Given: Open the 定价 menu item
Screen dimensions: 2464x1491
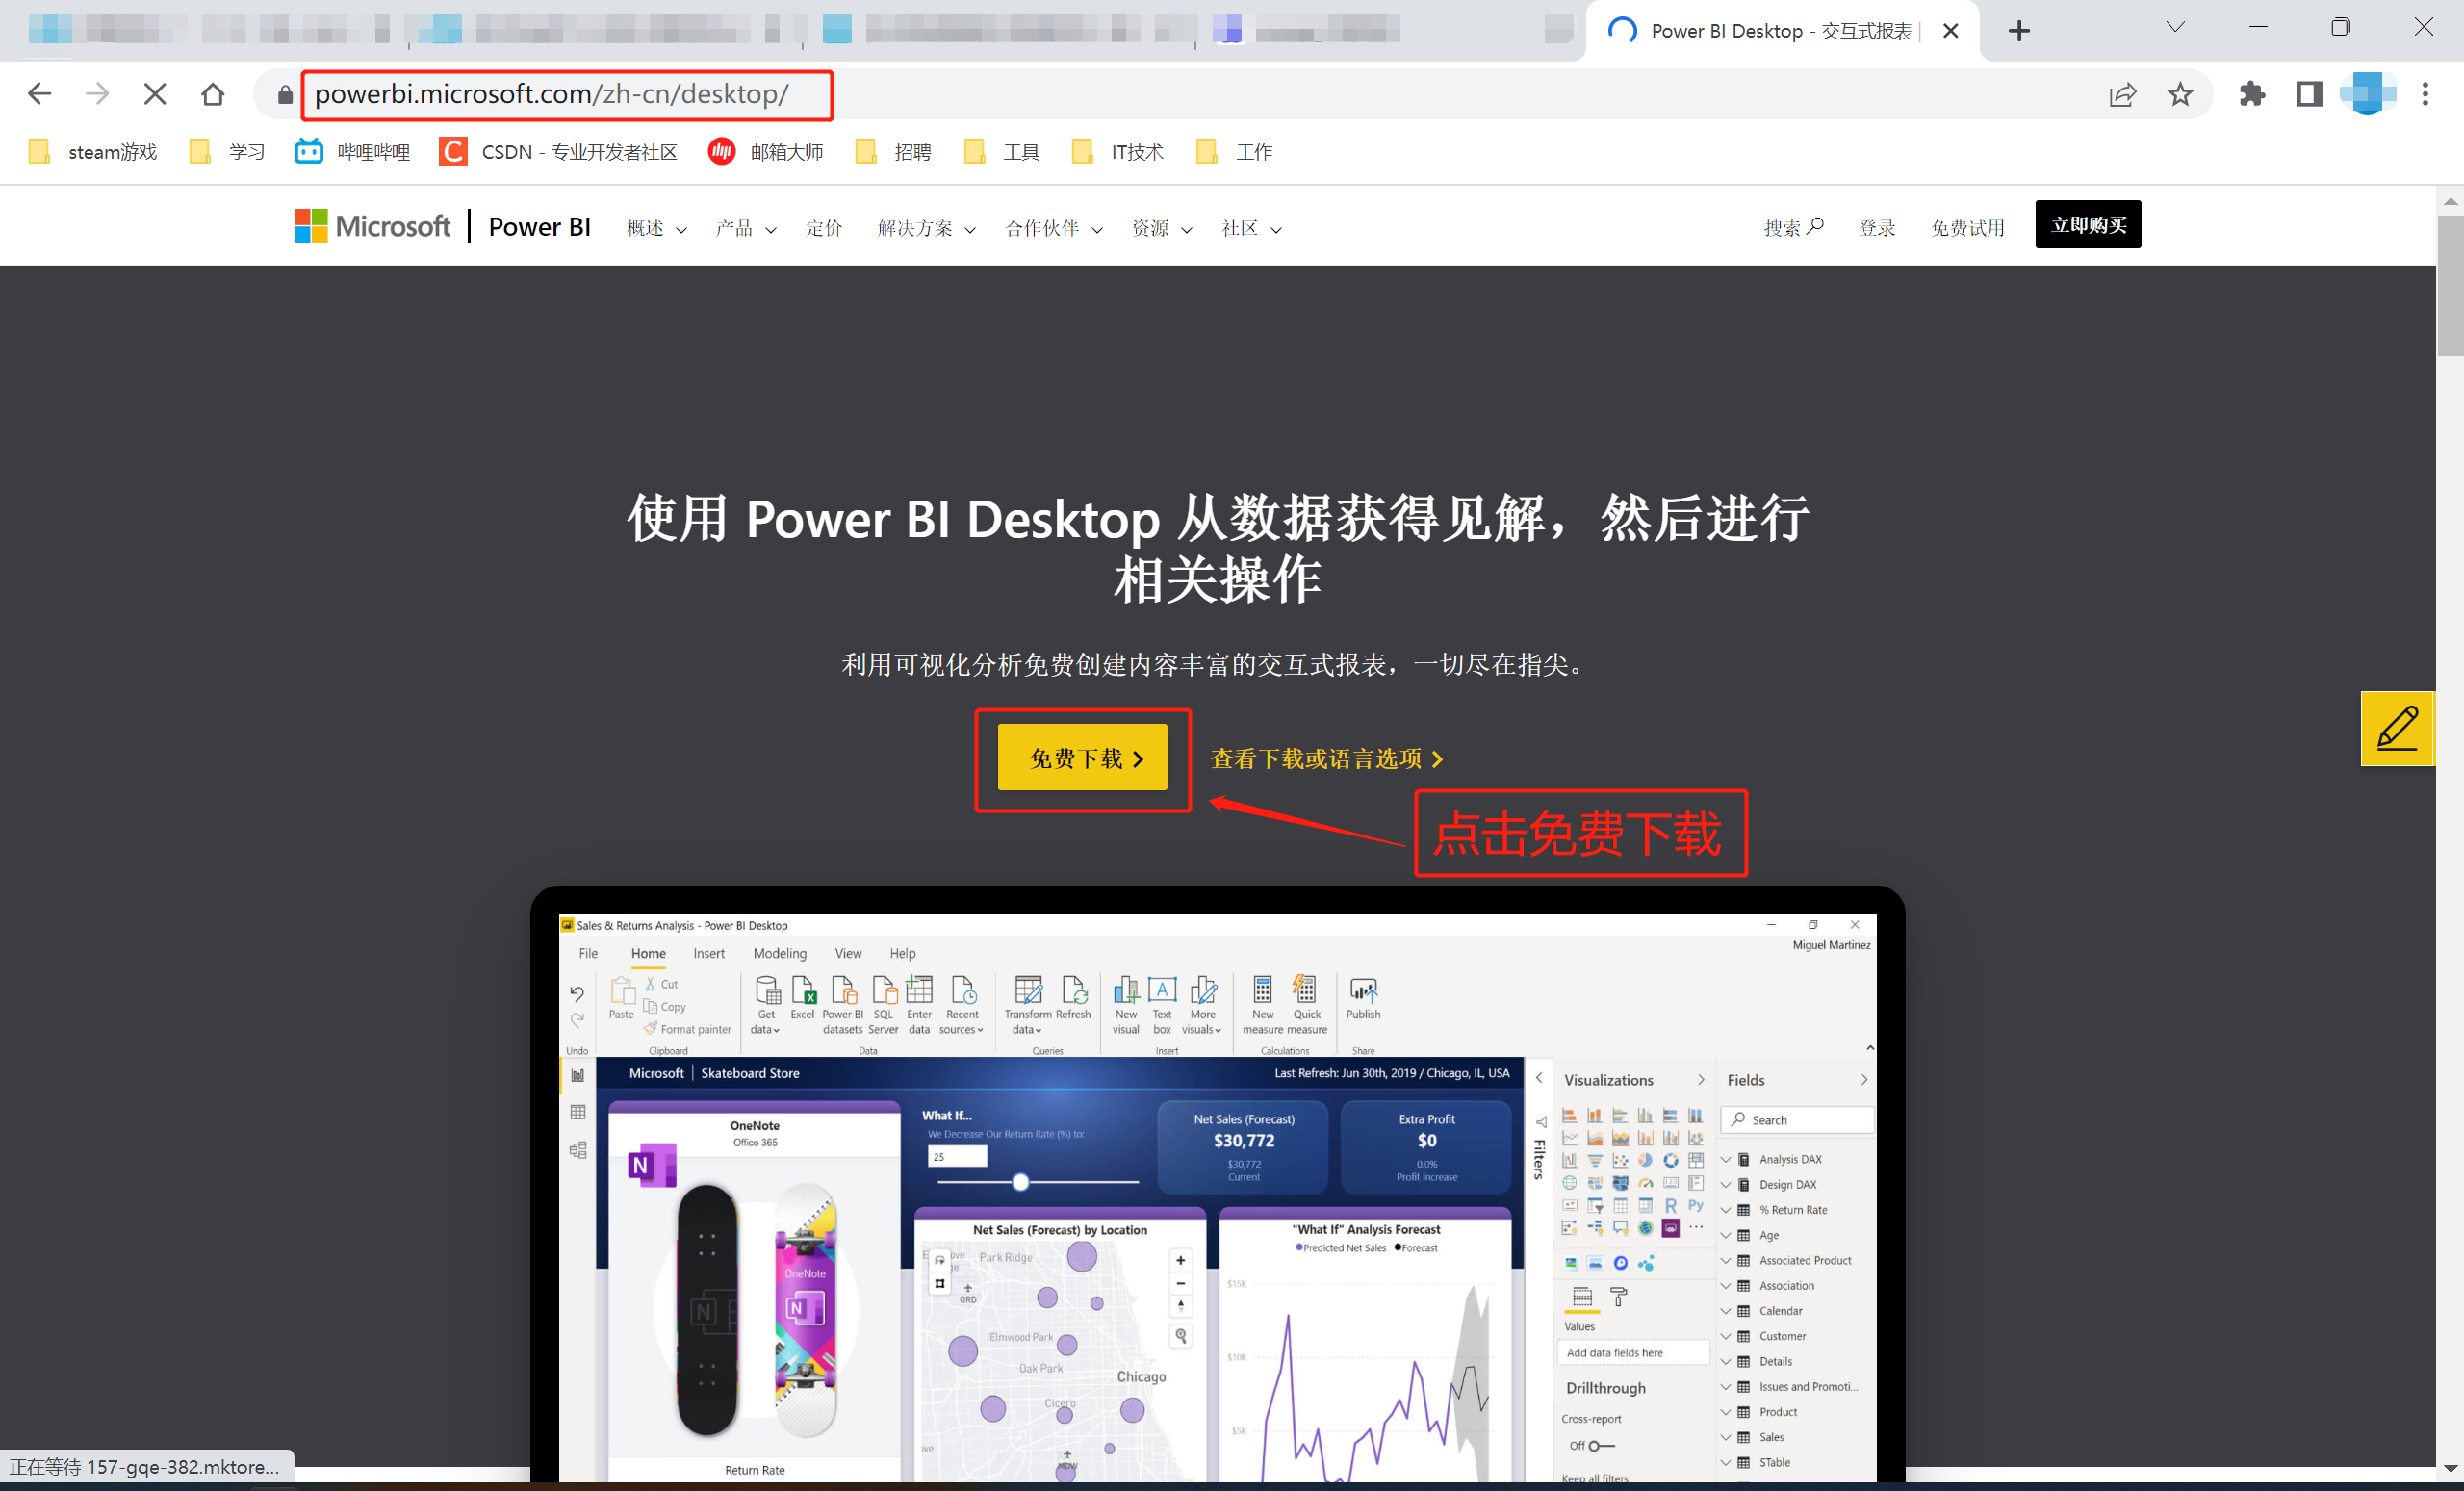Looking at the screenshot, I should [x=823, y=229].
